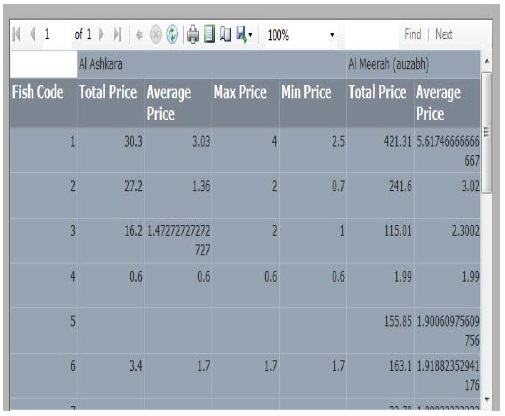Image resolution: width=505 pixels, height=416 pixels.
Task: Select average price 1.90060975609756
Action: tap(447, 330)
